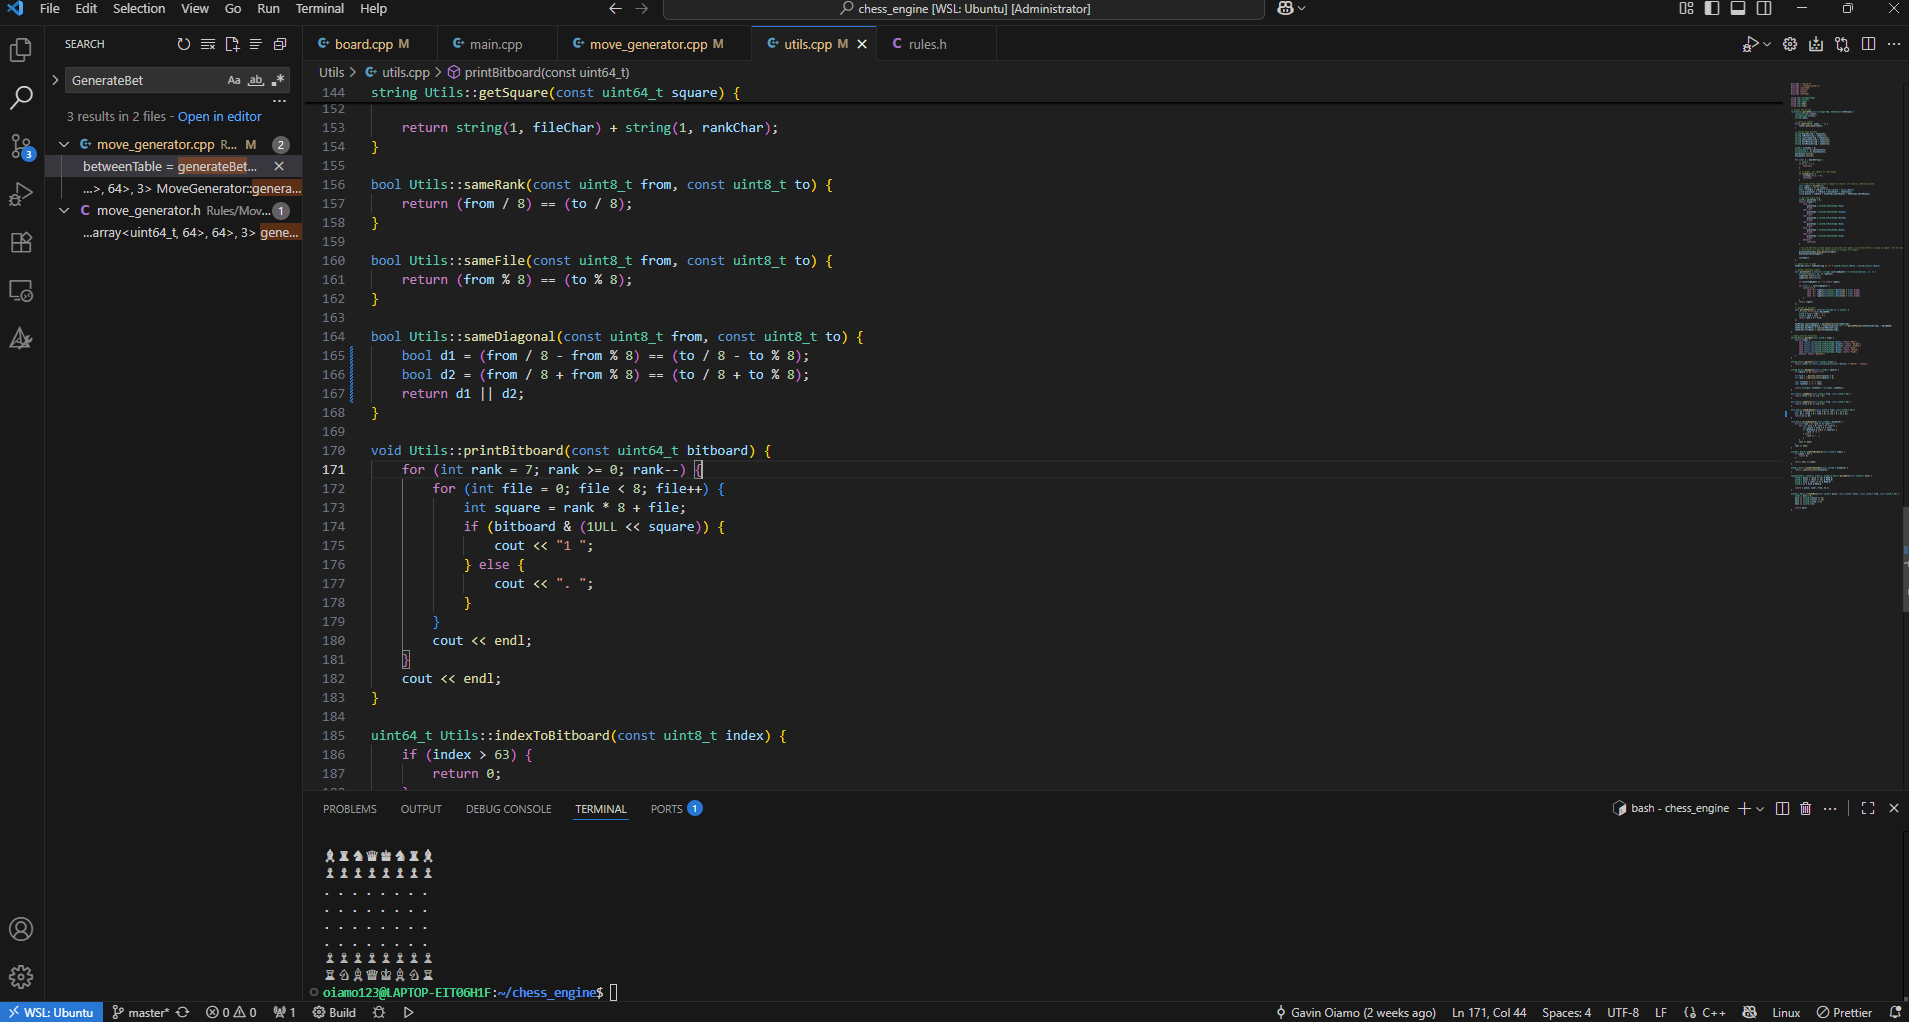Click the 'Open in editor' link
Viewport: 1909px width, 1022px height.
point(219,117)
